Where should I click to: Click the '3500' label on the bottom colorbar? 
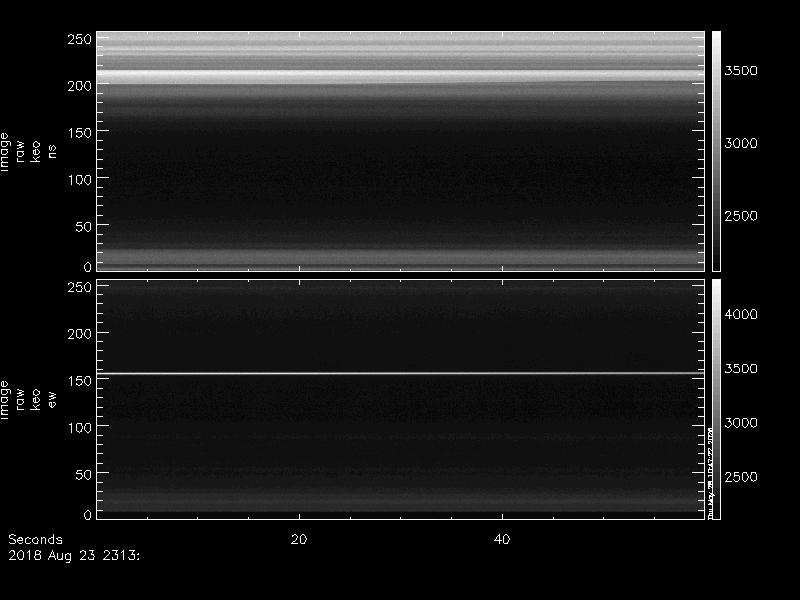tap(741, 368)
